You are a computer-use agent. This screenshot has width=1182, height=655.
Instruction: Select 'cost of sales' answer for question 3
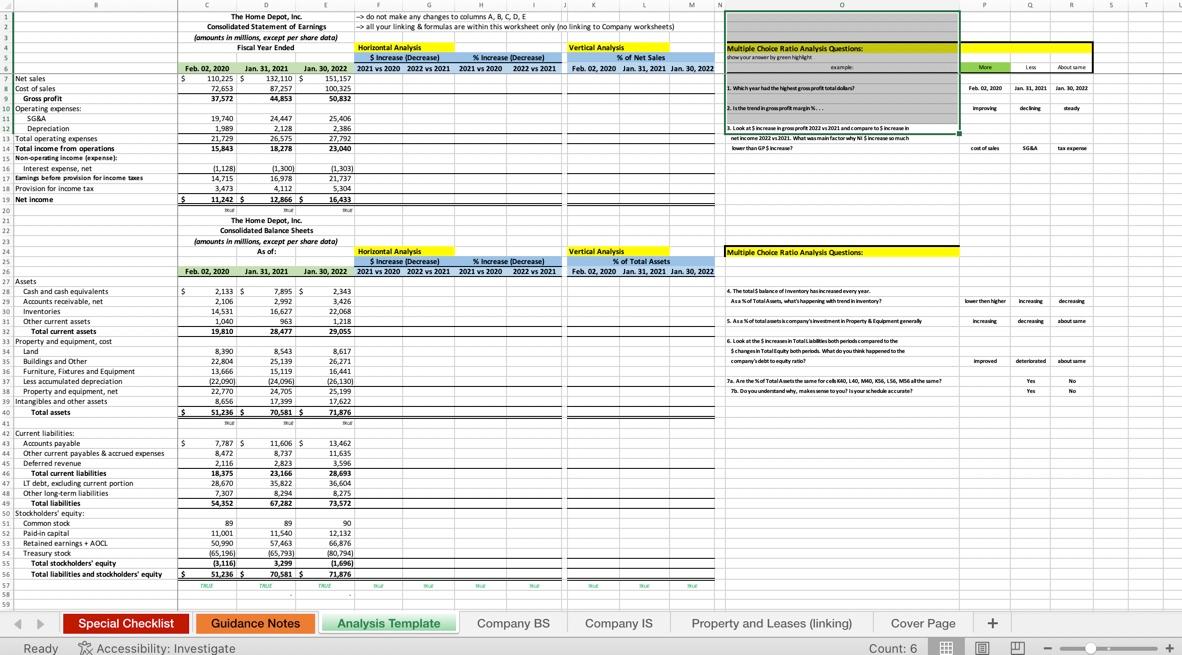pos(984,148)
